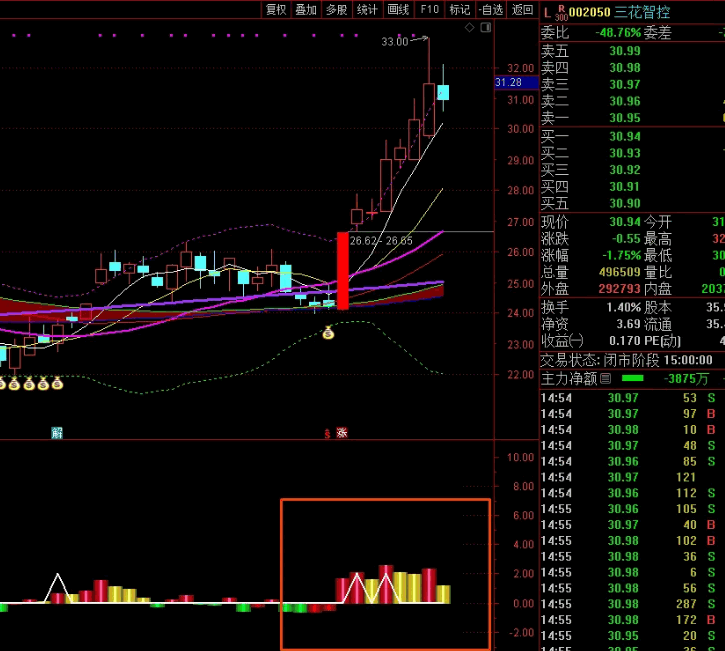The width and height of the screenshot is (725, 651).
Task: Activate the 画线 drawing tool
Action: pos(398,9)
